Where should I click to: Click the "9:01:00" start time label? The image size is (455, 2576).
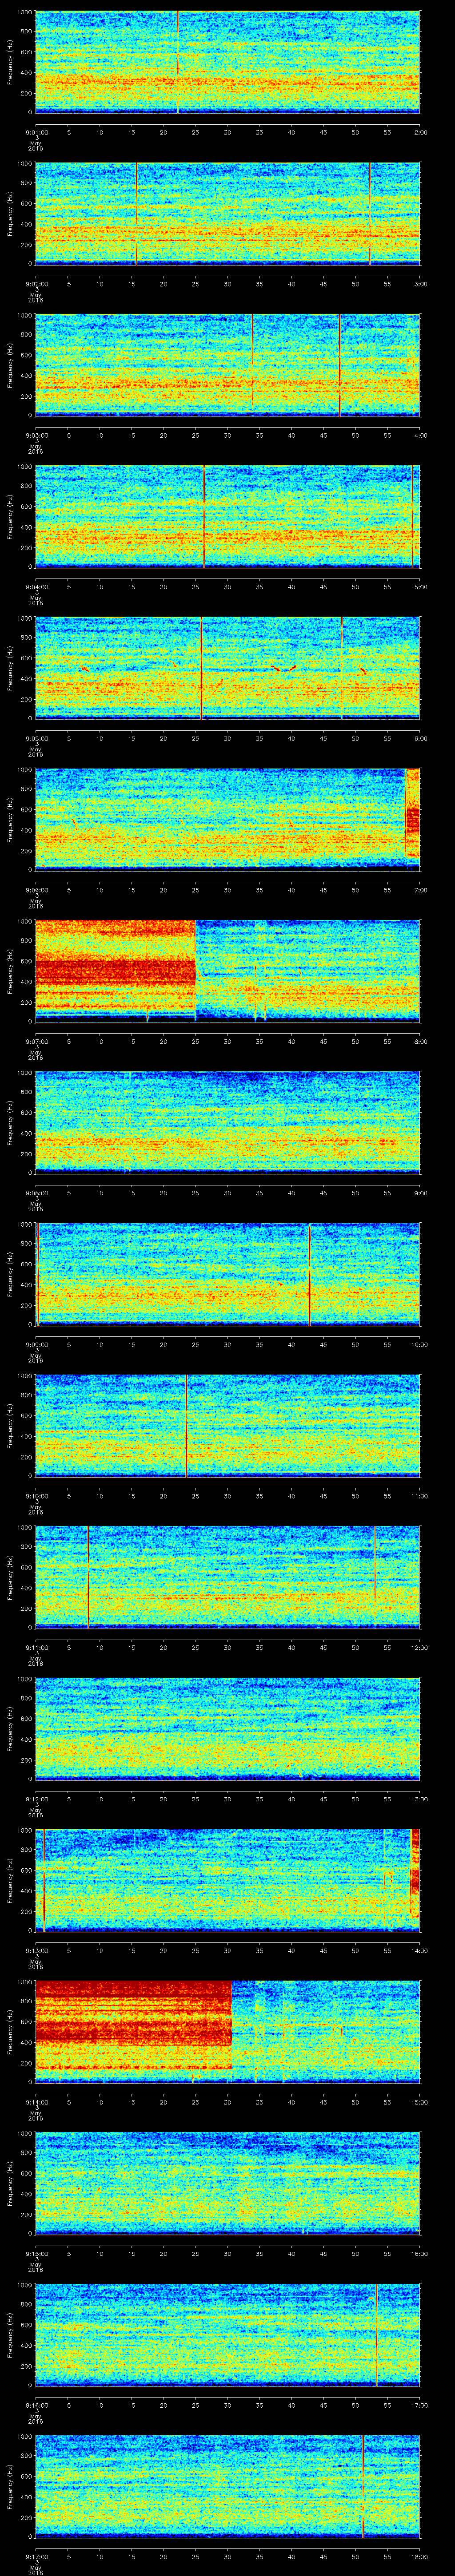coord(36,132)
